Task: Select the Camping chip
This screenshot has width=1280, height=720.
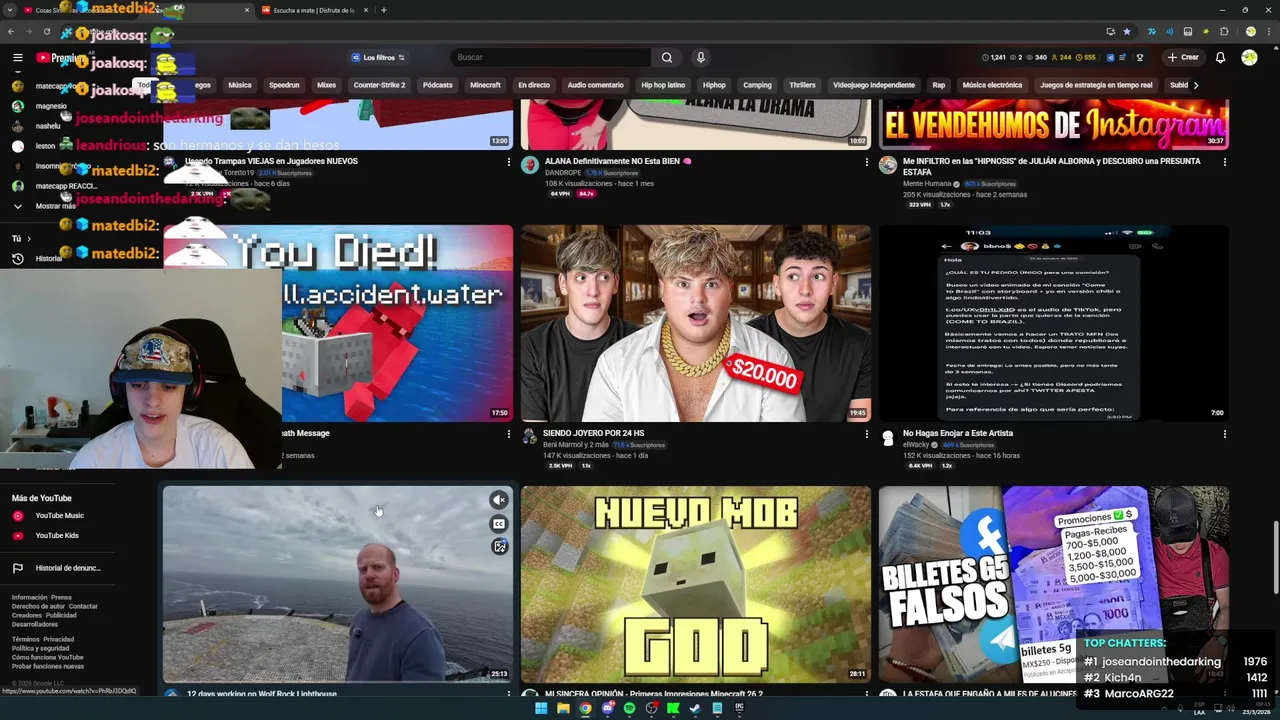Action: click(x=757, y=85)
